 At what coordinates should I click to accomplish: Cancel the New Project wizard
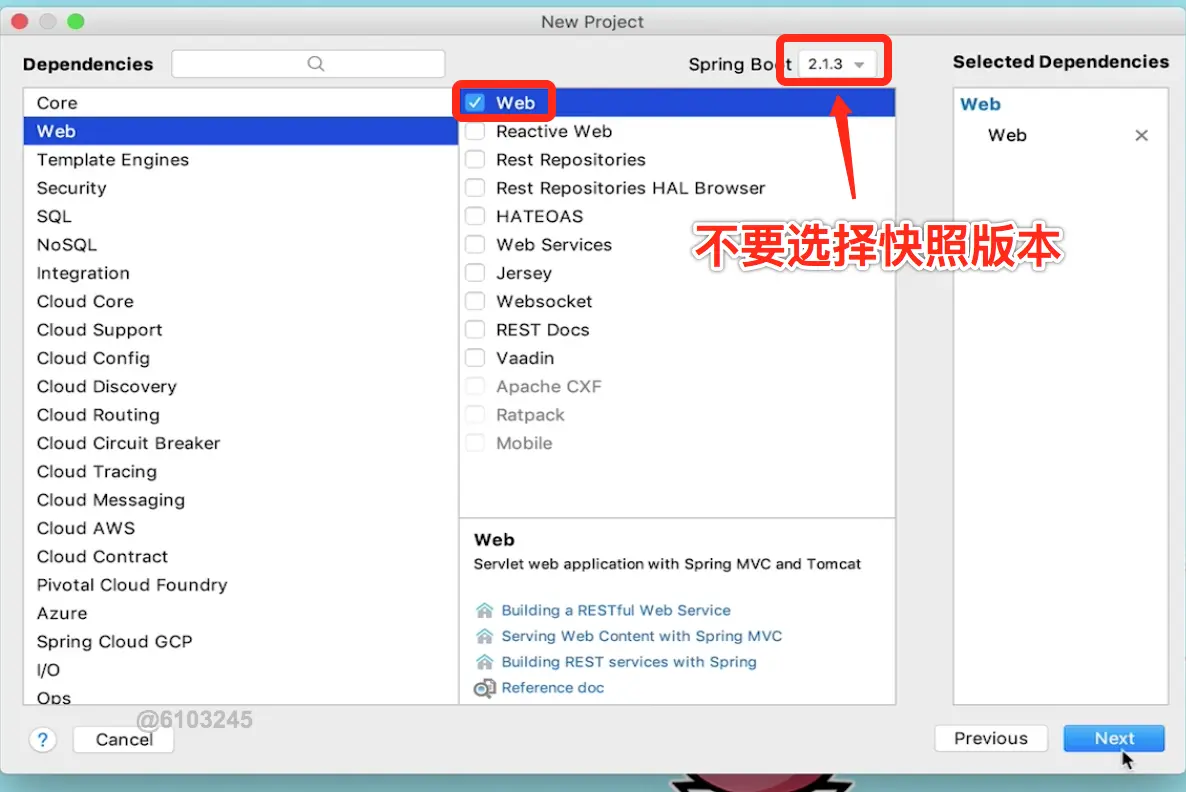(x=124, y=739)
